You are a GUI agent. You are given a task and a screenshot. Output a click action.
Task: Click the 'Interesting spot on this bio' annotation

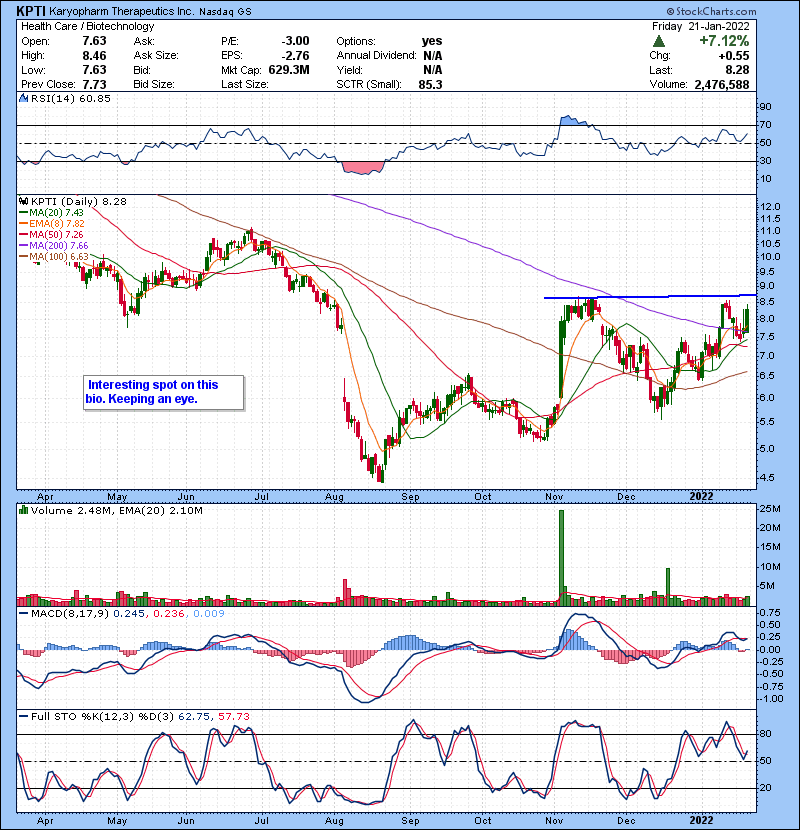coord(164,392)
